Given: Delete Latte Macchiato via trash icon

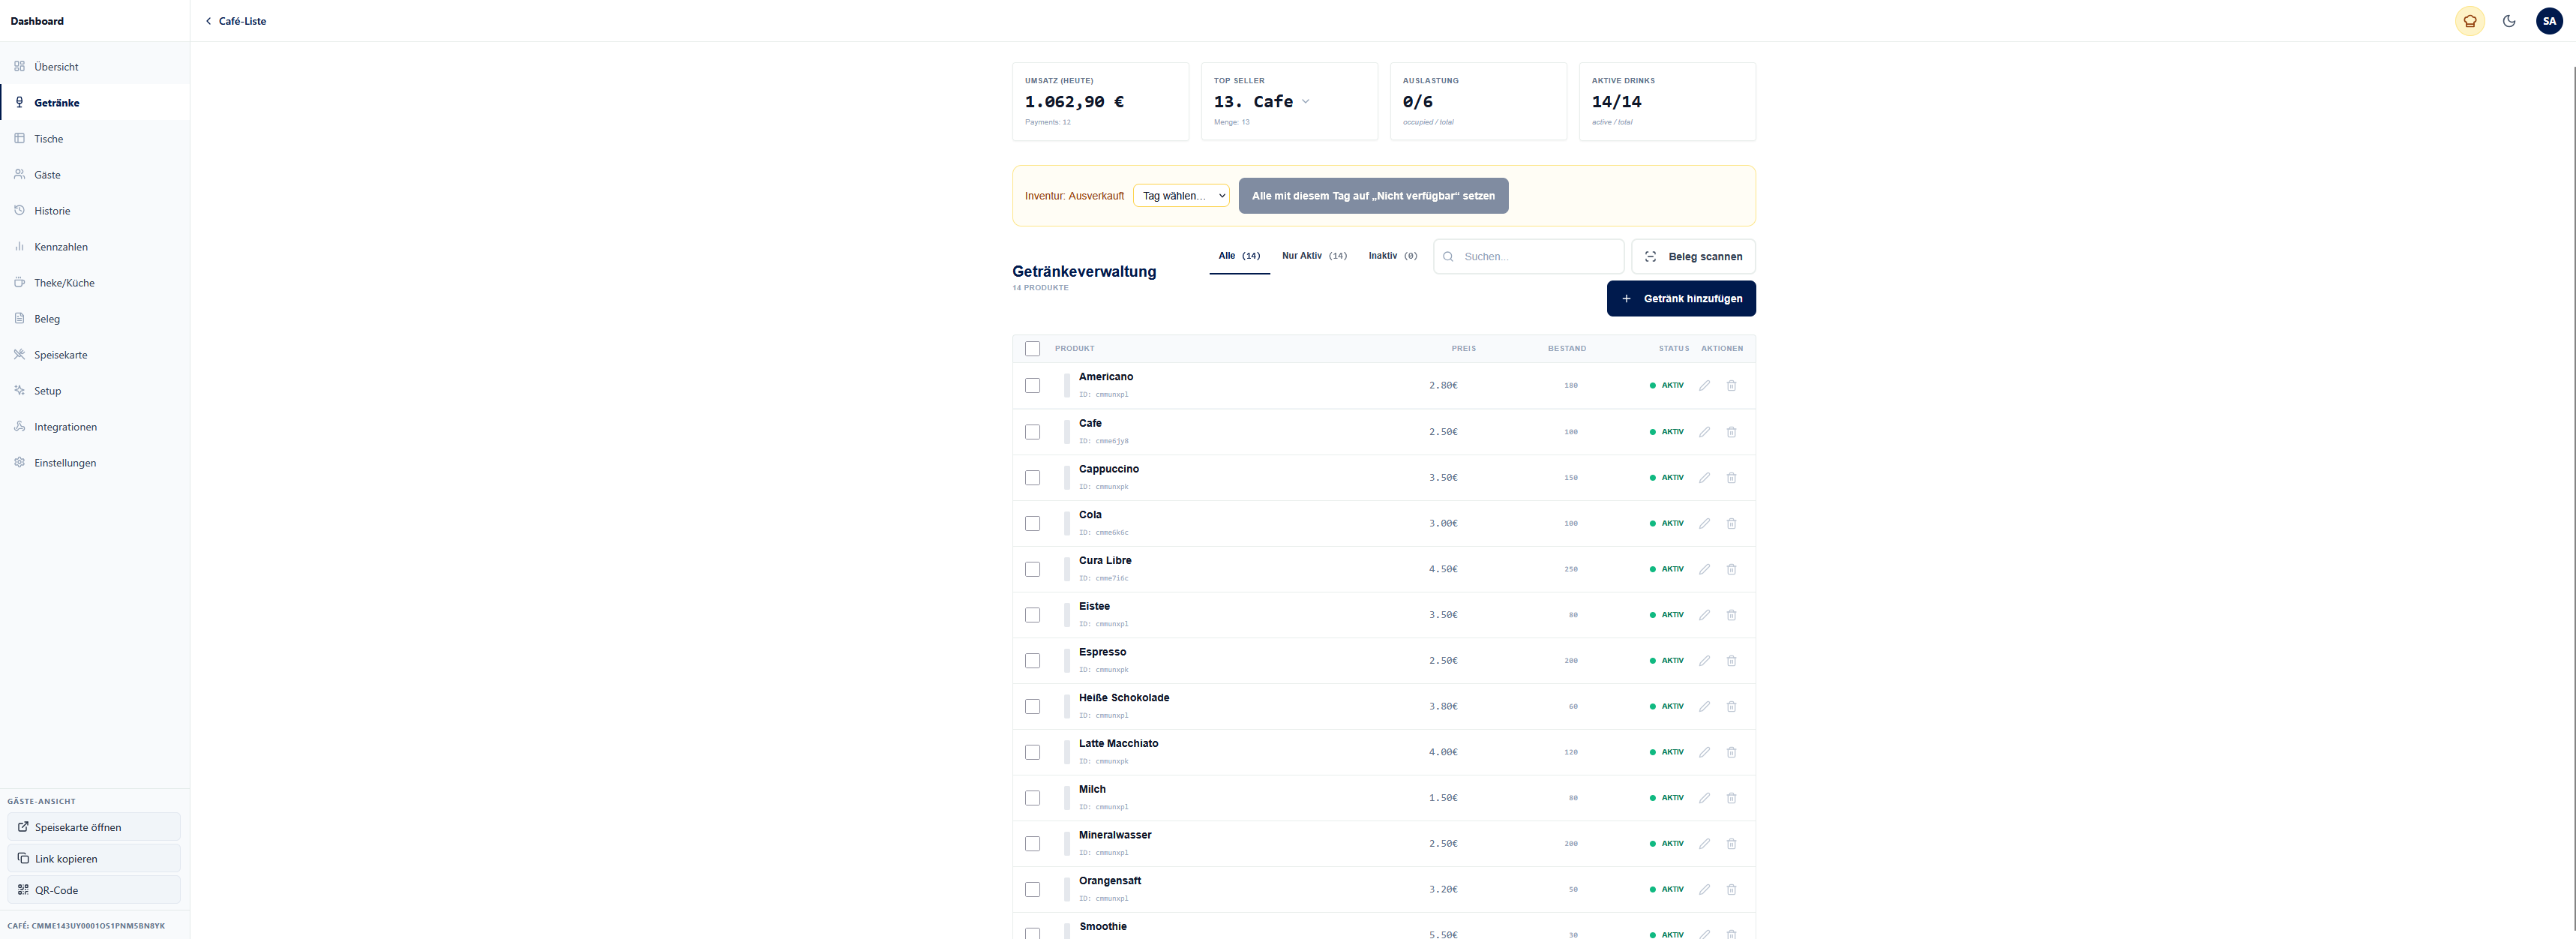Looking at the screenshot, I should 1731,752.
